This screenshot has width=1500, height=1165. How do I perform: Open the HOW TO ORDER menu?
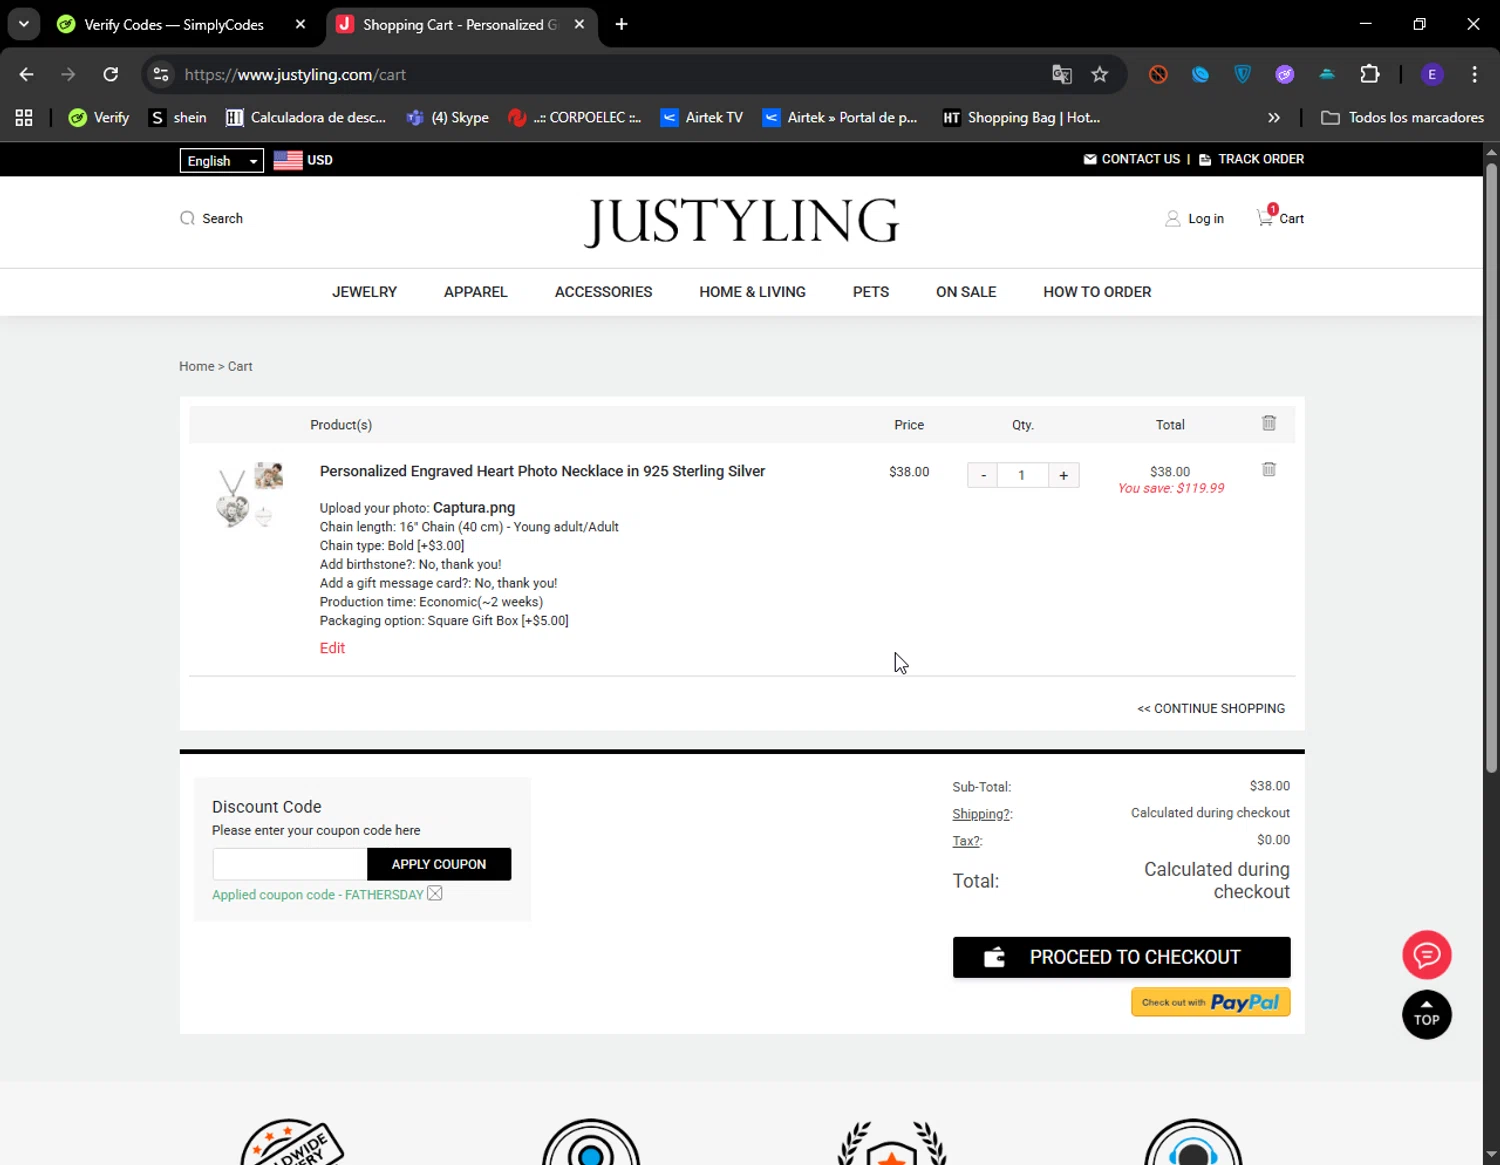1097,292
